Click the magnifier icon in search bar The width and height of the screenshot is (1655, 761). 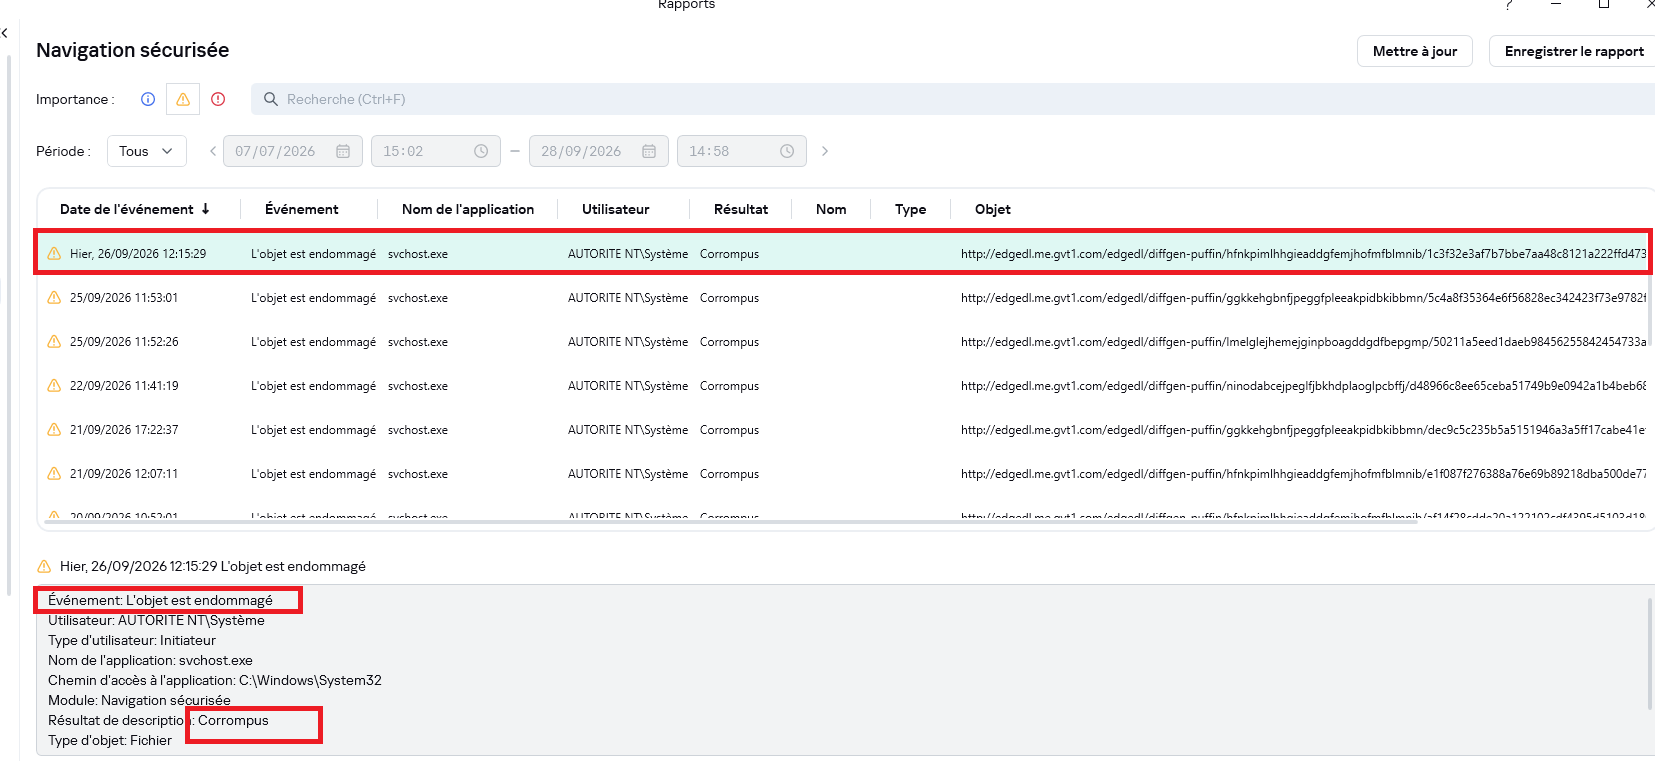270,99
